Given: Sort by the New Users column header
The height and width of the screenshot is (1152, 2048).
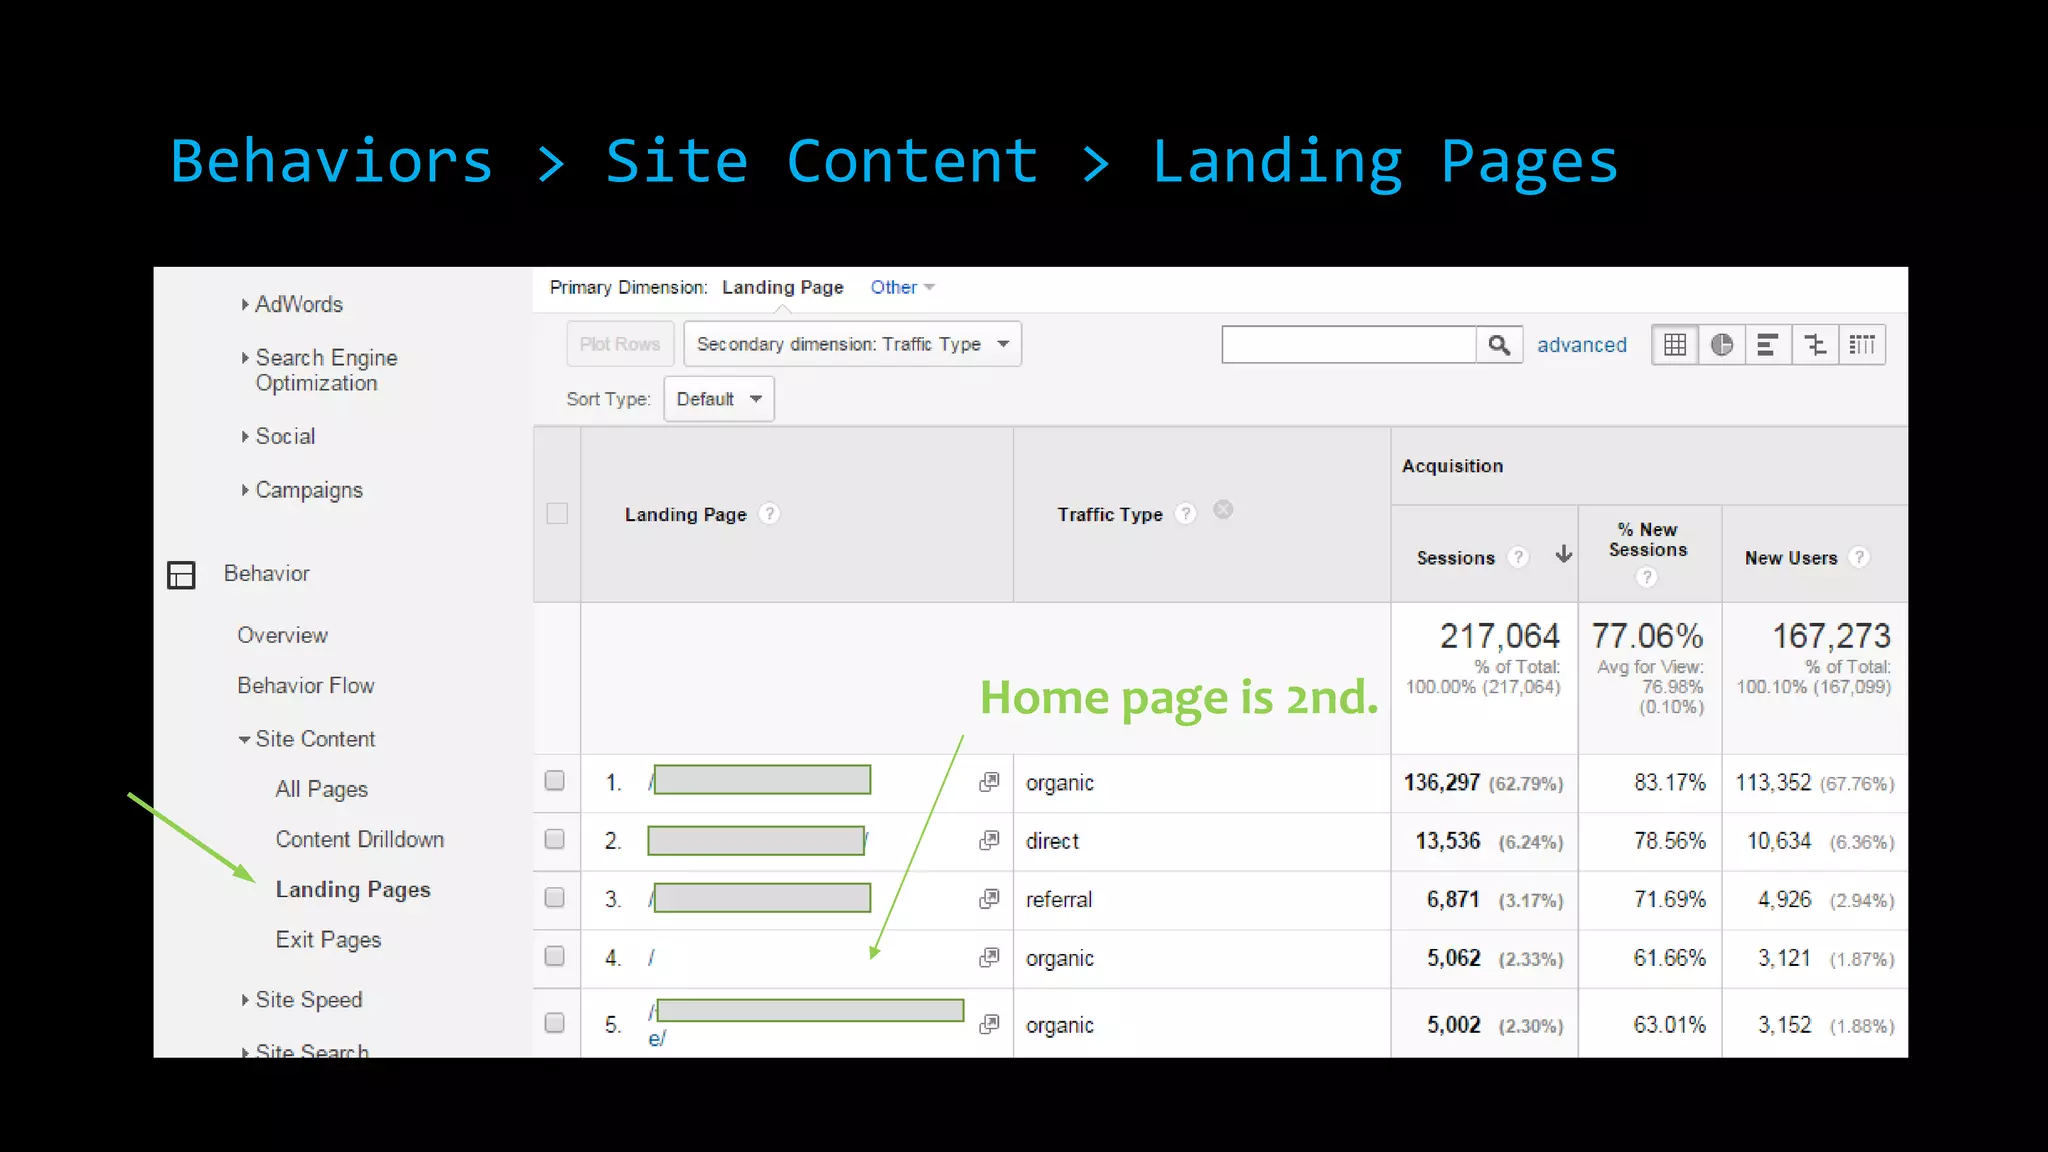Looking at the screenshot, I should tap(1791, 558).
